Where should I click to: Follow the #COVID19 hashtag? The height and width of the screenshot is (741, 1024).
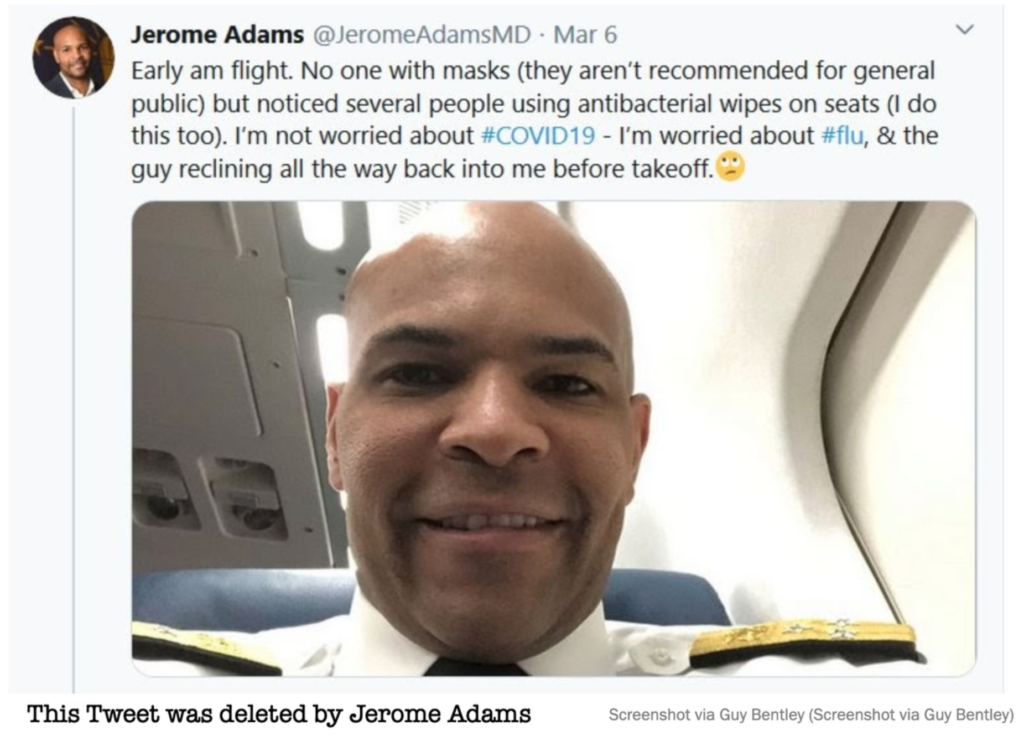click(537, 136)
